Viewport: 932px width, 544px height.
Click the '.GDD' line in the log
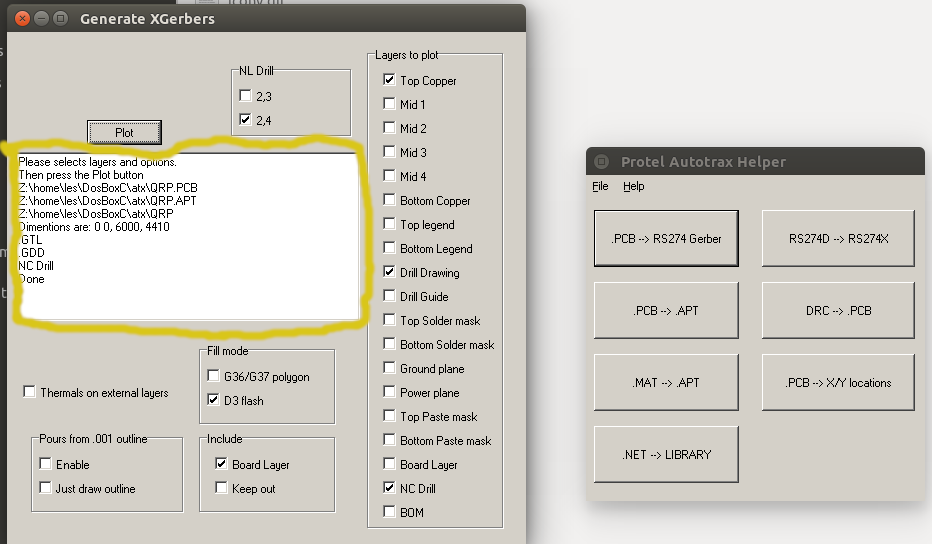(x=32, y=253)
